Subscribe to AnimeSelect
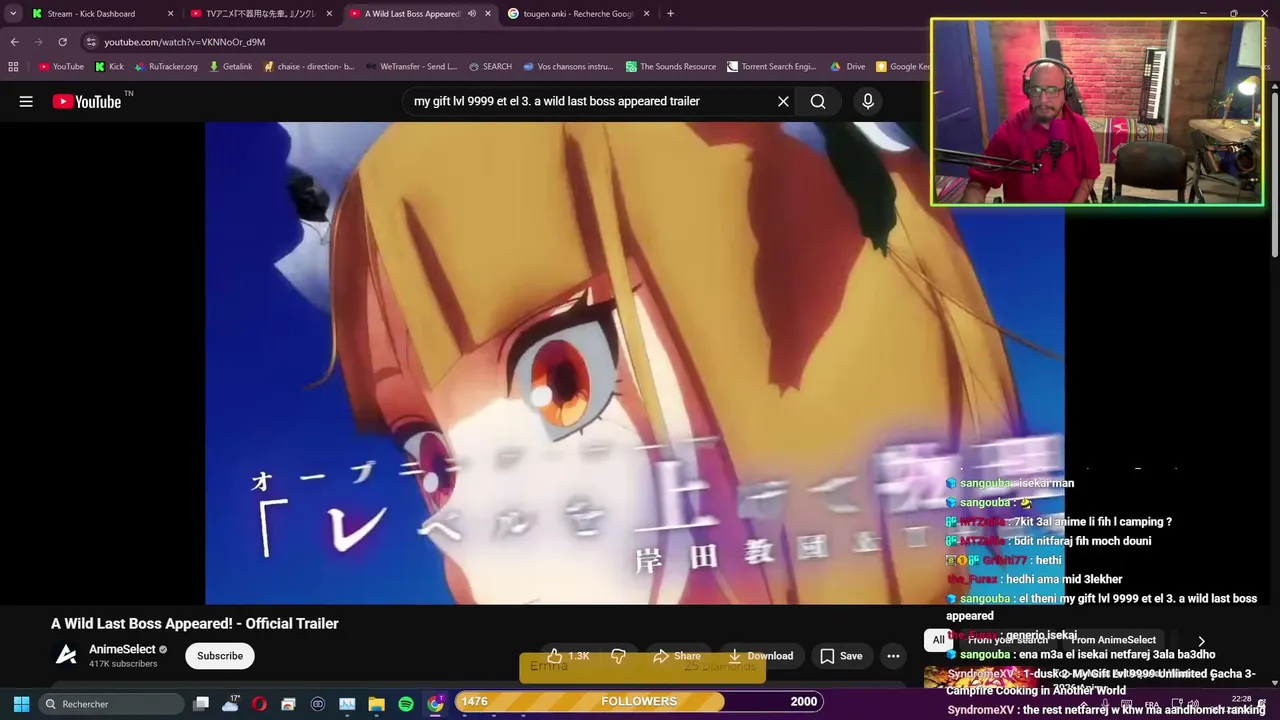The width and height of the screenshot is (1280, 720). click(219, 656)
